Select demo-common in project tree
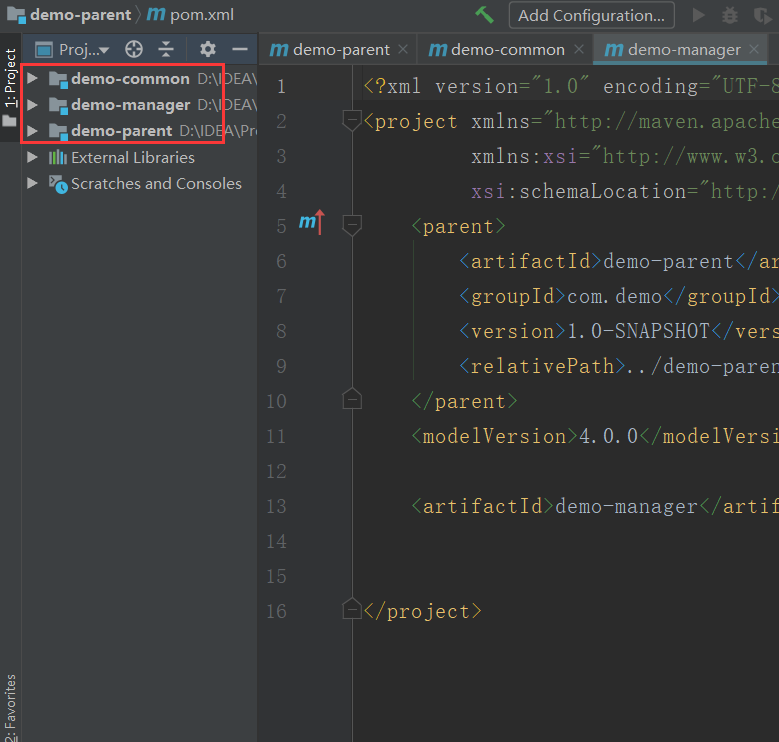The height and width of the screenshot is (742, 779). [x=130, y=78]
